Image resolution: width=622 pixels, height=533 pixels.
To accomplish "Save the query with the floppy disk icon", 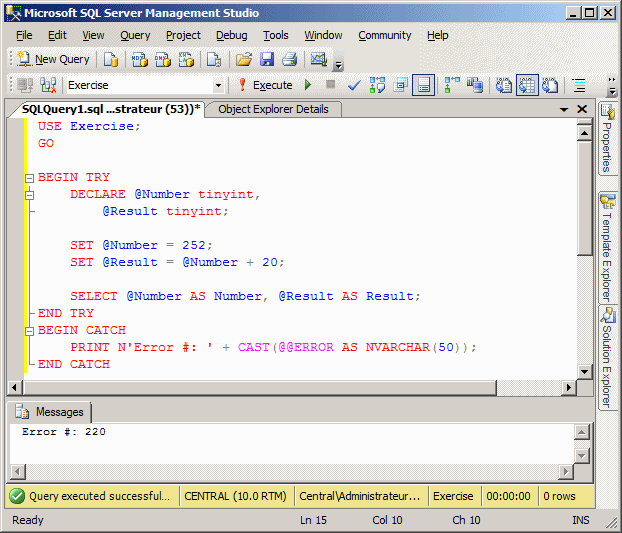I will [x=267, y=59].
